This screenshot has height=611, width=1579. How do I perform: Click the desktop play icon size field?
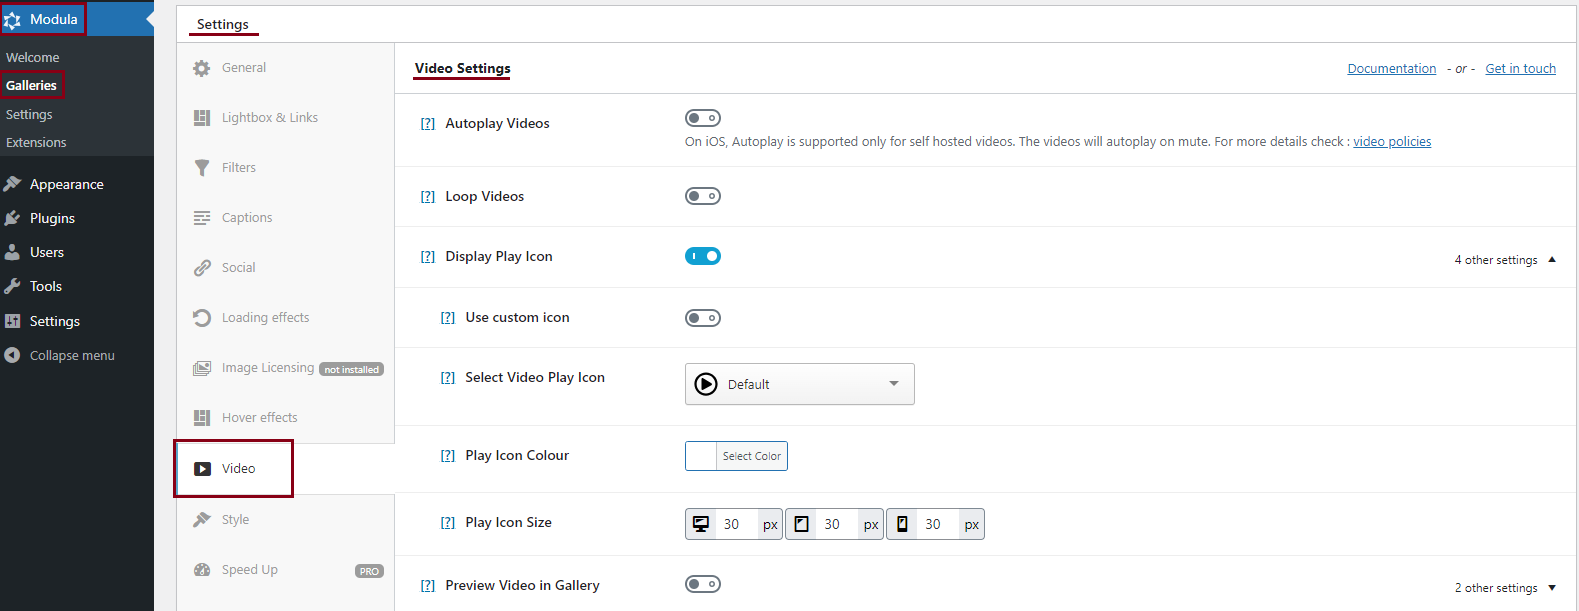click(736, 524)
